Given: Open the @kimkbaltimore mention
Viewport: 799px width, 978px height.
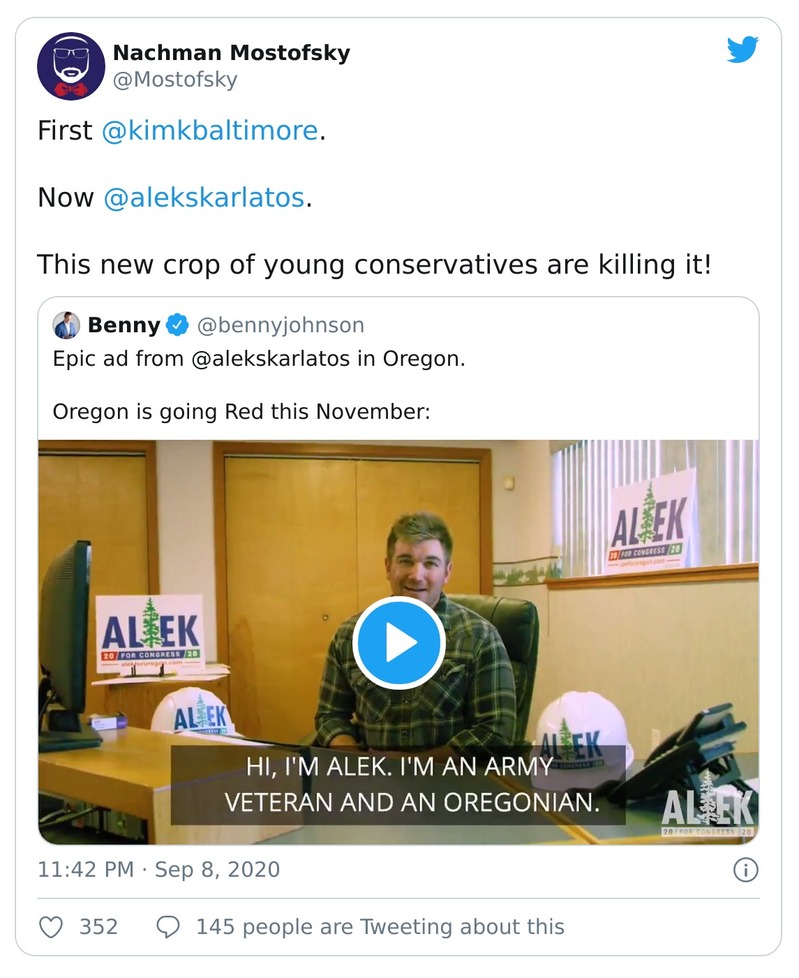Looking at the screenshot, I should click(209, 131).
